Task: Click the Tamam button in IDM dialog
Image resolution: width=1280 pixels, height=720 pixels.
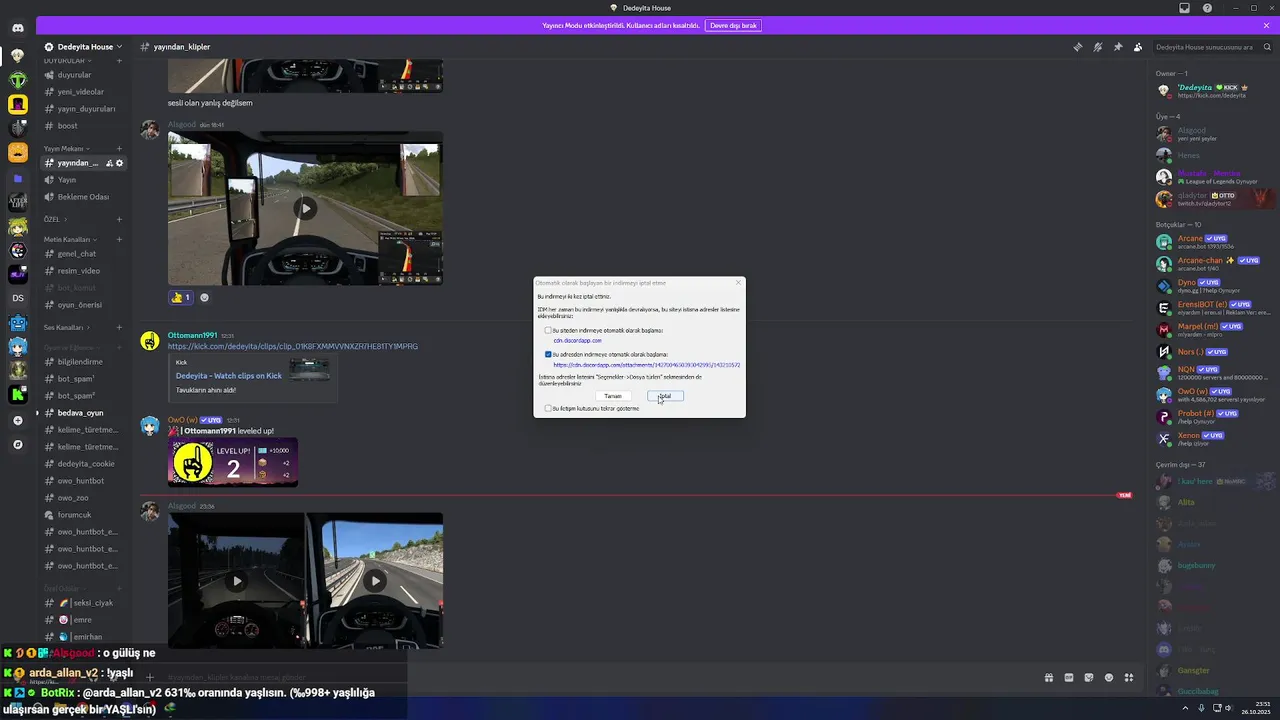Action: tap(613, 396)
